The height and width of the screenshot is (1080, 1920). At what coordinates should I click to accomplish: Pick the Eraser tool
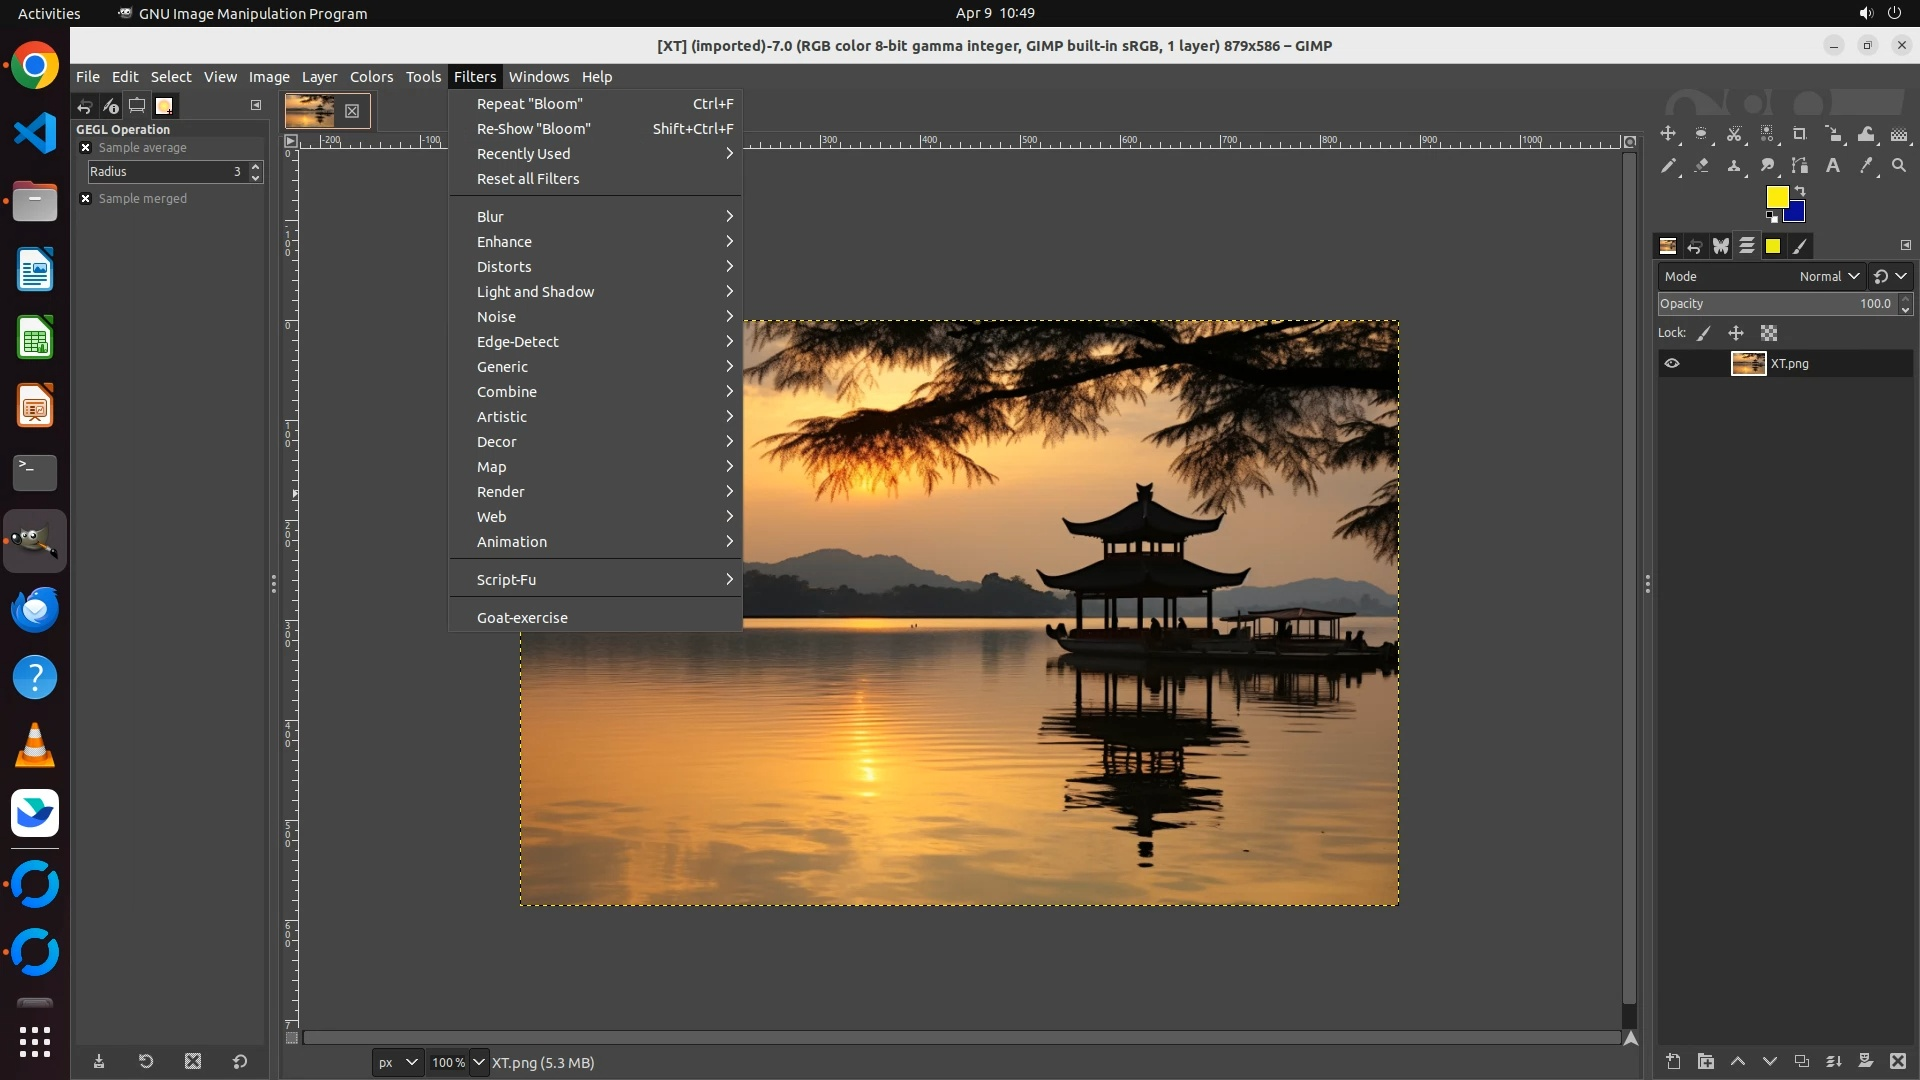pyautogui.click(x=1701, y=166)
